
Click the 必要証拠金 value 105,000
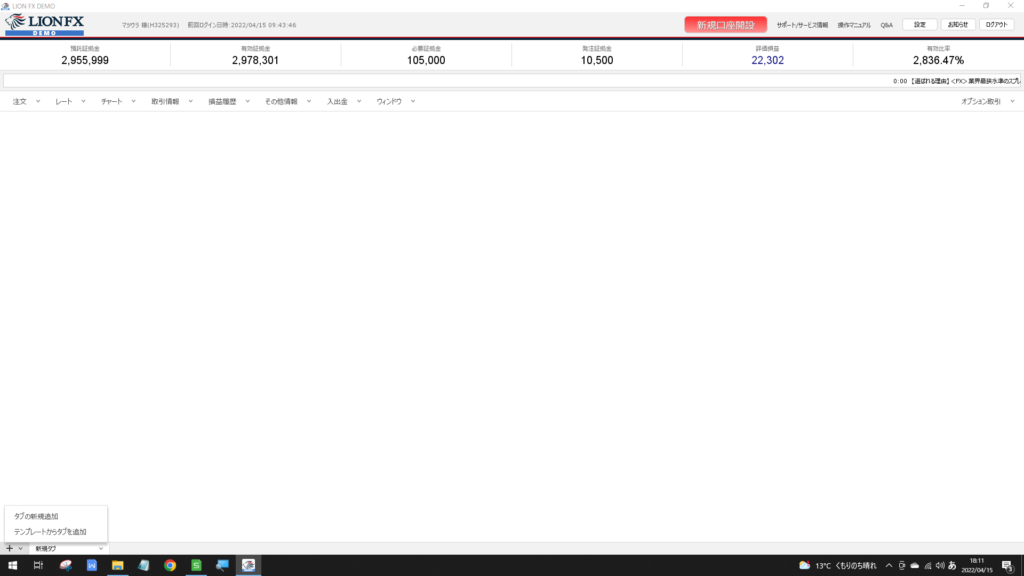click(426, 60)
